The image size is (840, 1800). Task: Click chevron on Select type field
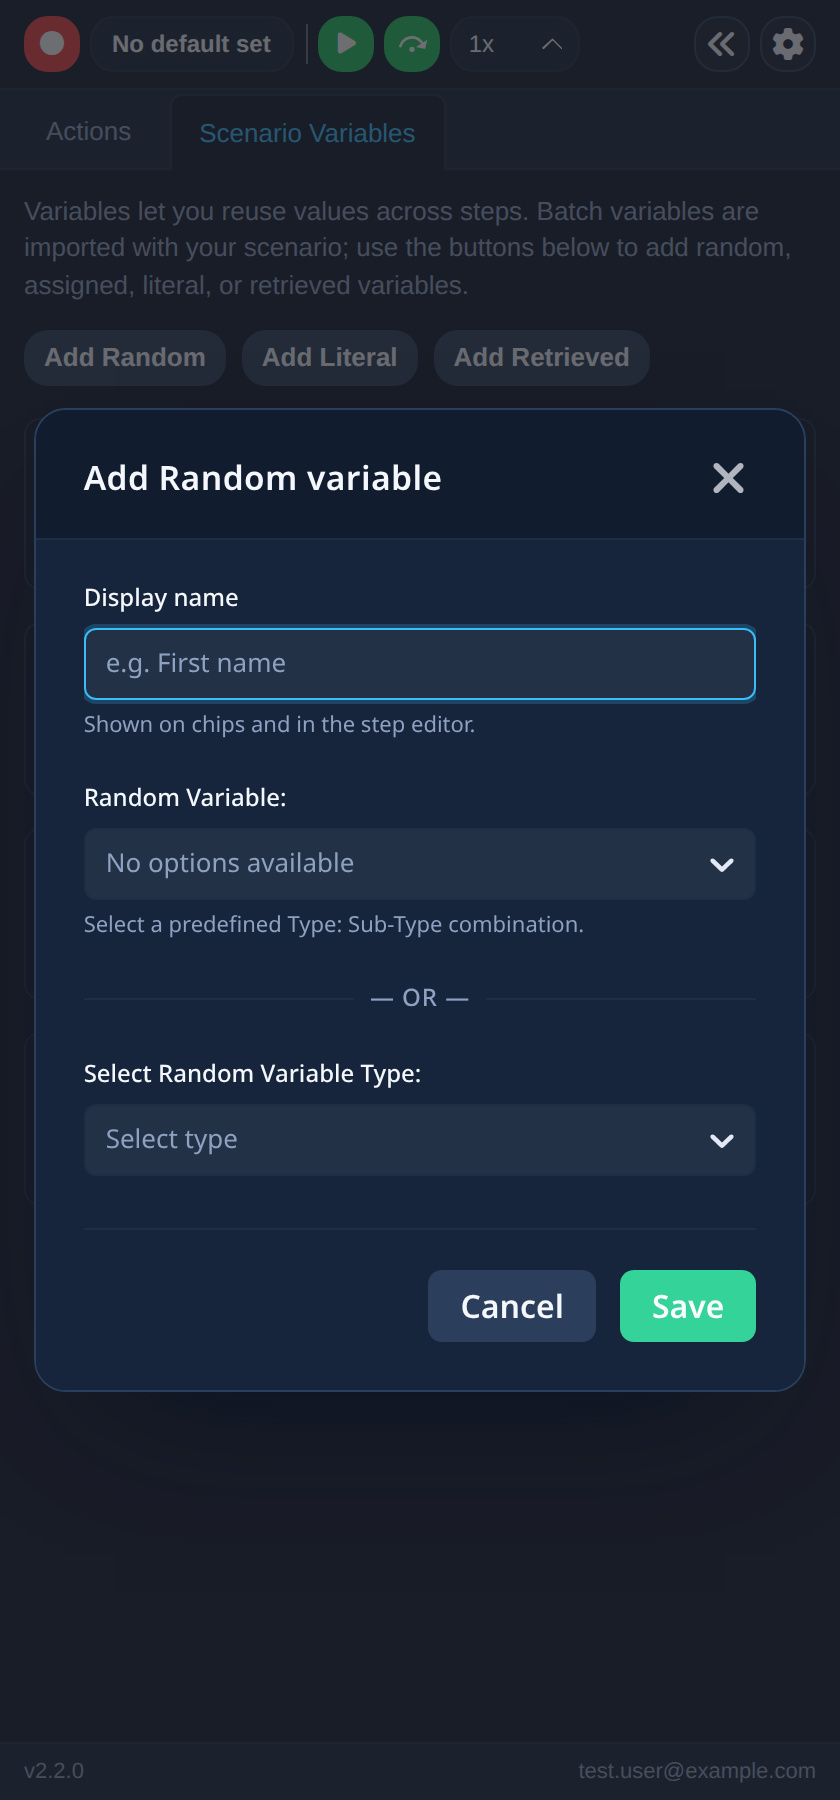[722, 1141]
